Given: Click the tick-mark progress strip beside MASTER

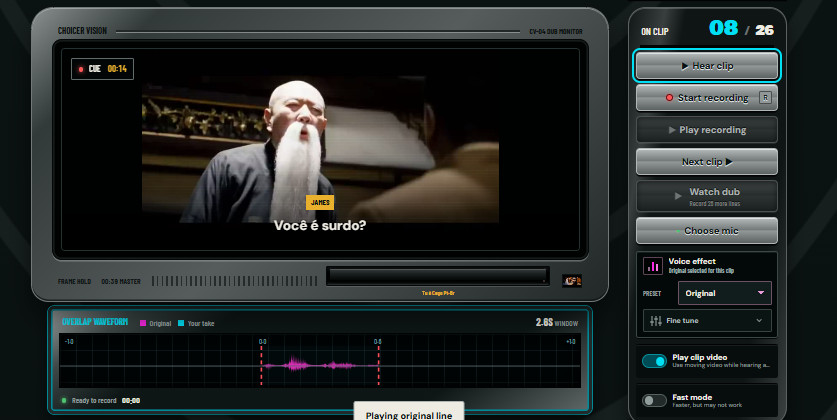Looking at the screenshot, I should pyautogui.click(x=234, y=281).
